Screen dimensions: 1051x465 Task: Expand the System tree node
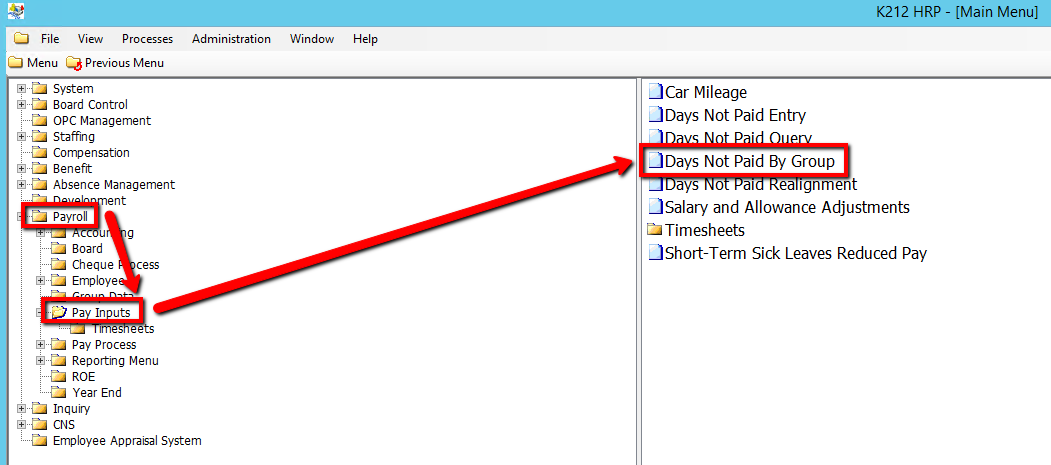tap(21, 89)
